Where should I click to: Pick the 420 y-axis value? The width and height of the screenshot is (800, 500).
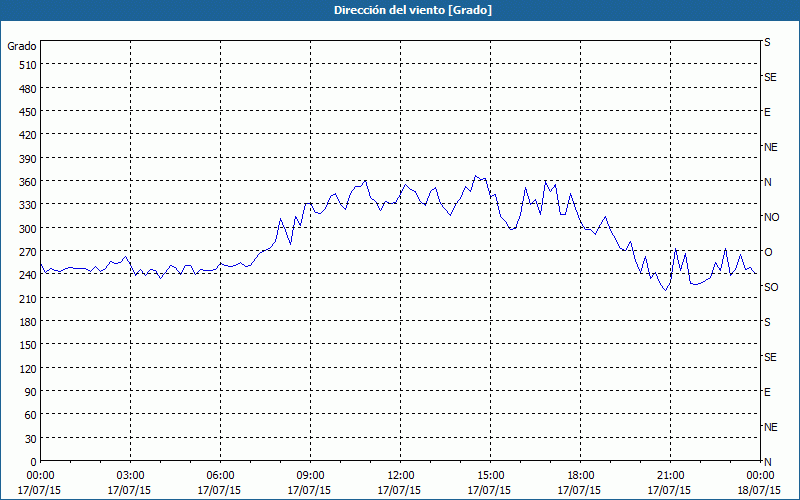(x=29, y=135)
